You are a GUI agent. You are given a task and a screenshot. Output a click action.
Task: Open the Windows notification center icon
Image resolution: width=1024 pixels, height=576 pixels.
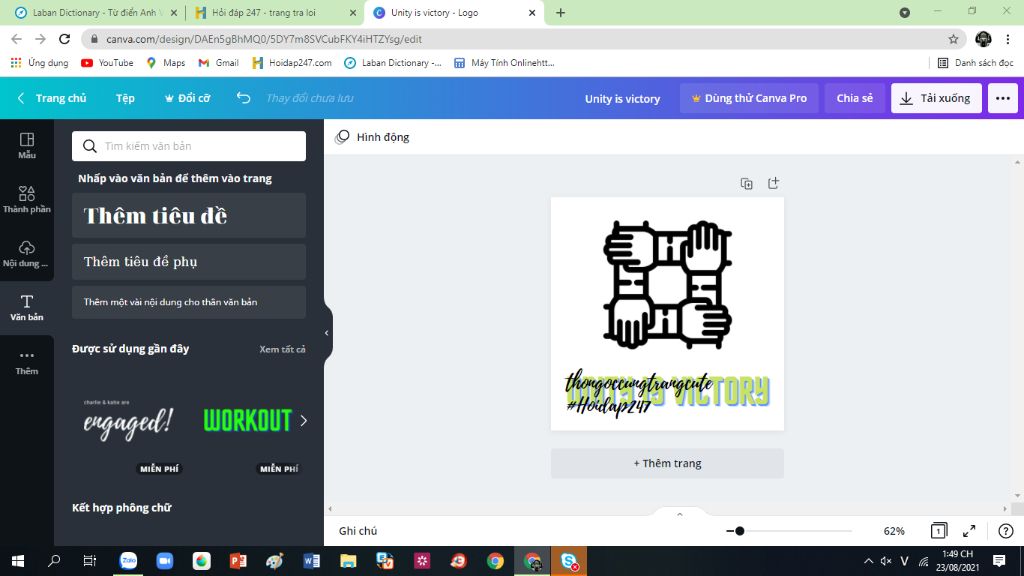pos(999,561)
